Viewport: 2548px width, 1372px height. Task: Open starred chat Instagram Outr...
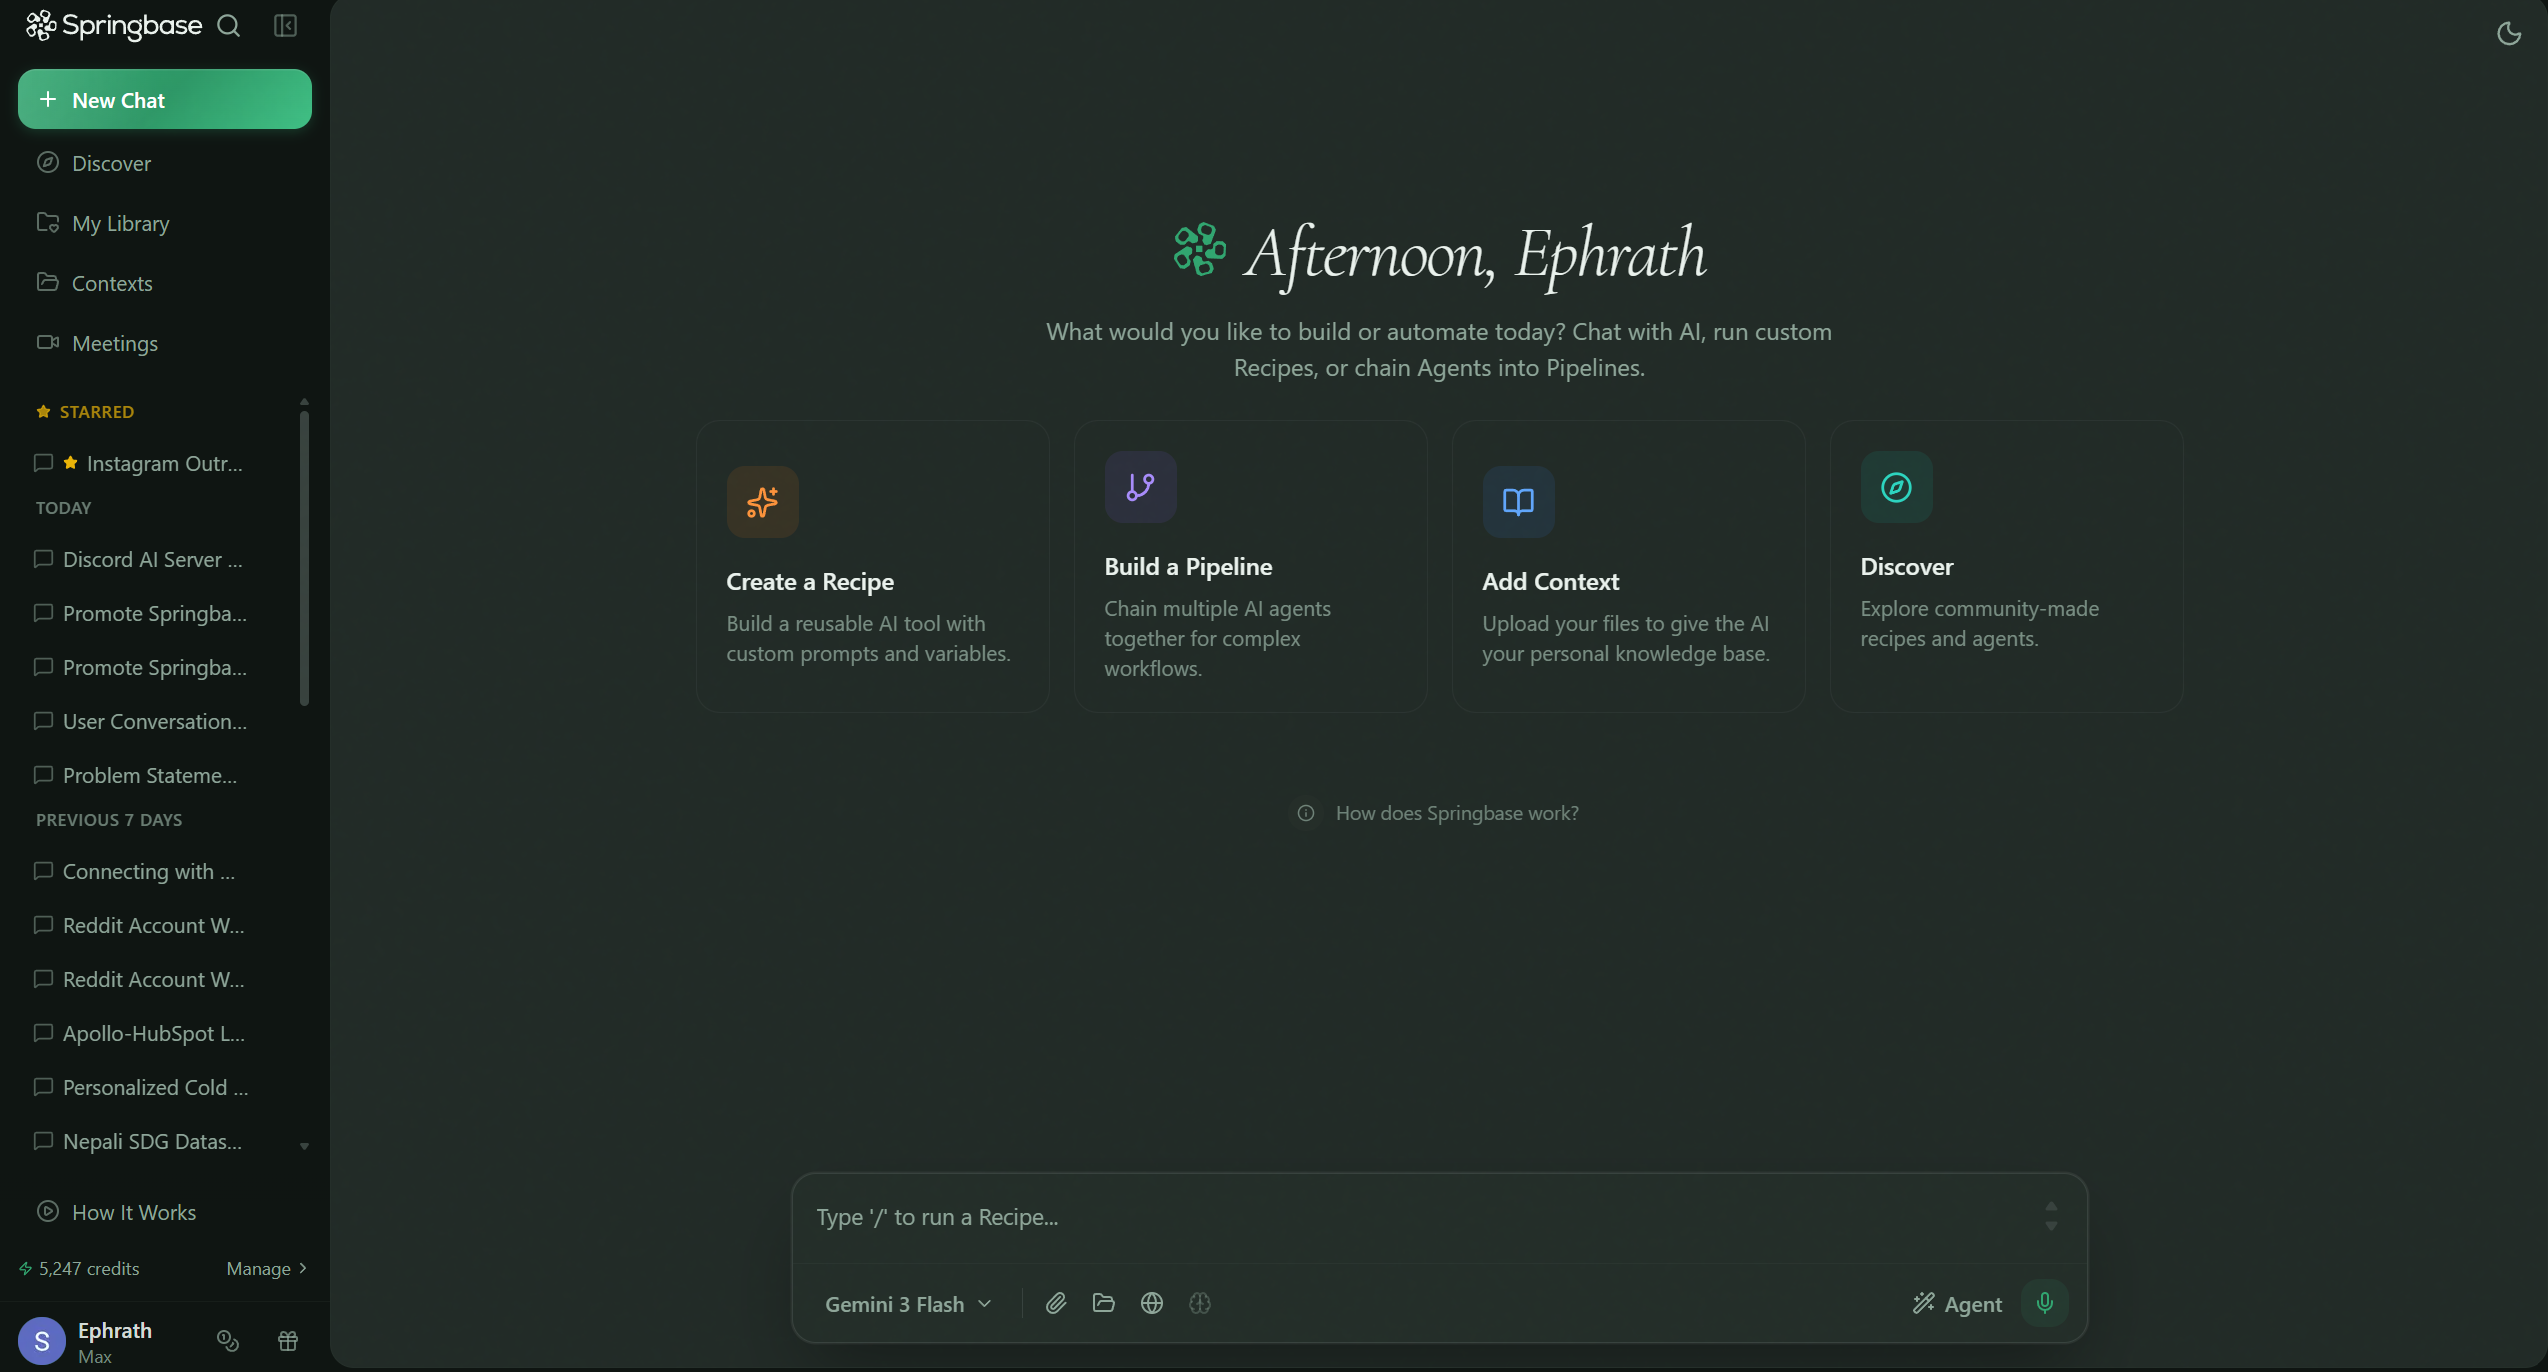[x=155, y=463]
